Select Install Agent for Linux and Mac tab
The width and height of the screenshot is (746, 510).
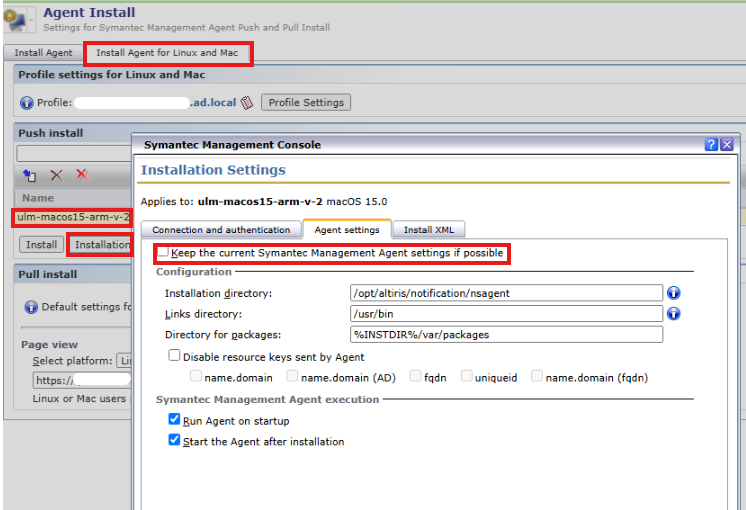coord(167,53)
